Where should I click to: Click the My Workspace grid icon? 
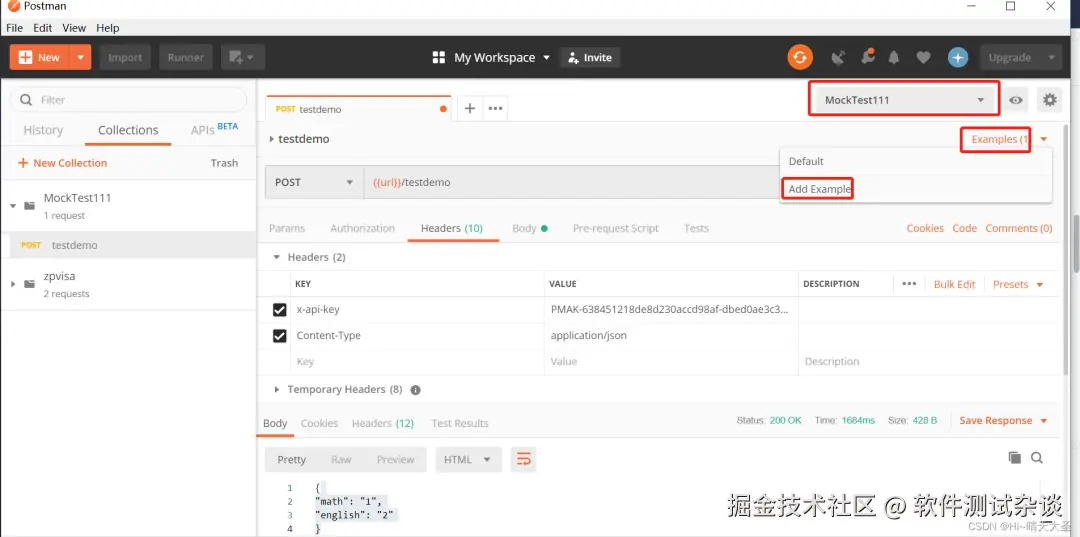pyautogui.click(x=439, y=58)
